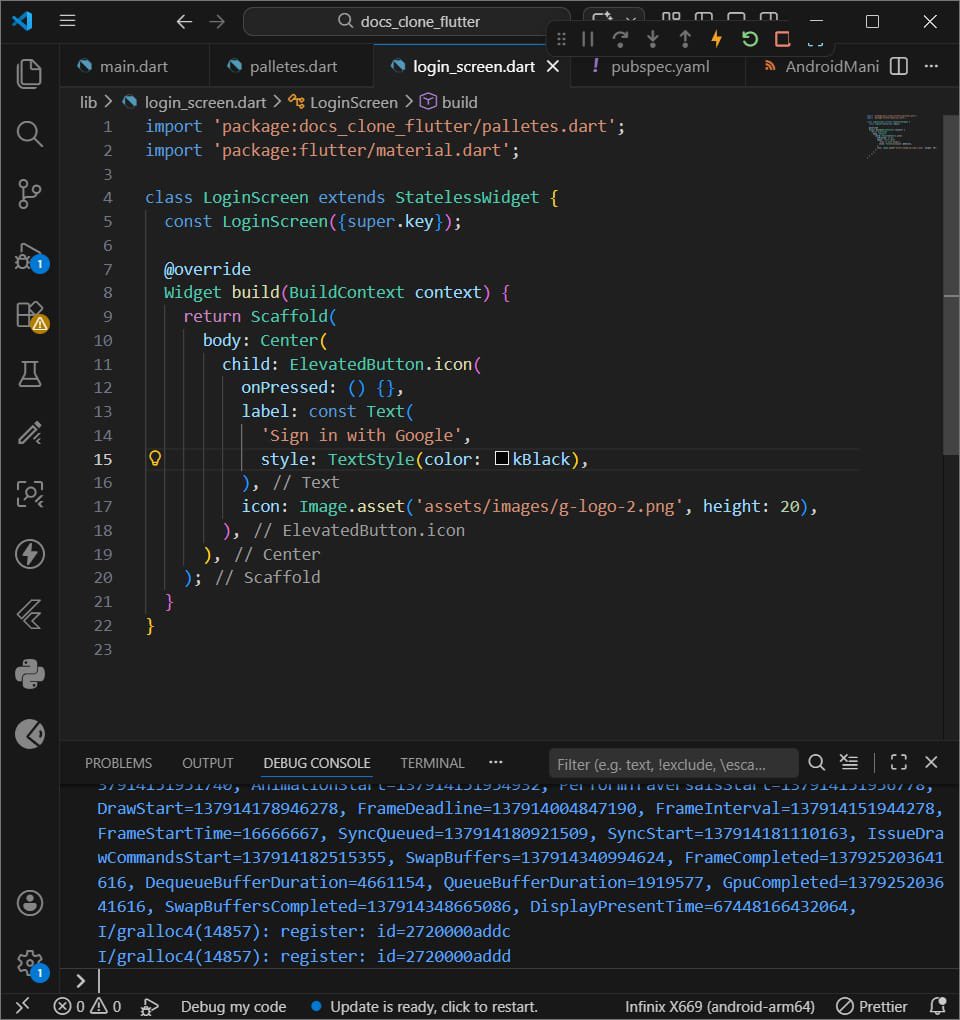
Task: Open Run and Debug view with badge
Action: click(x=31, y=256)
